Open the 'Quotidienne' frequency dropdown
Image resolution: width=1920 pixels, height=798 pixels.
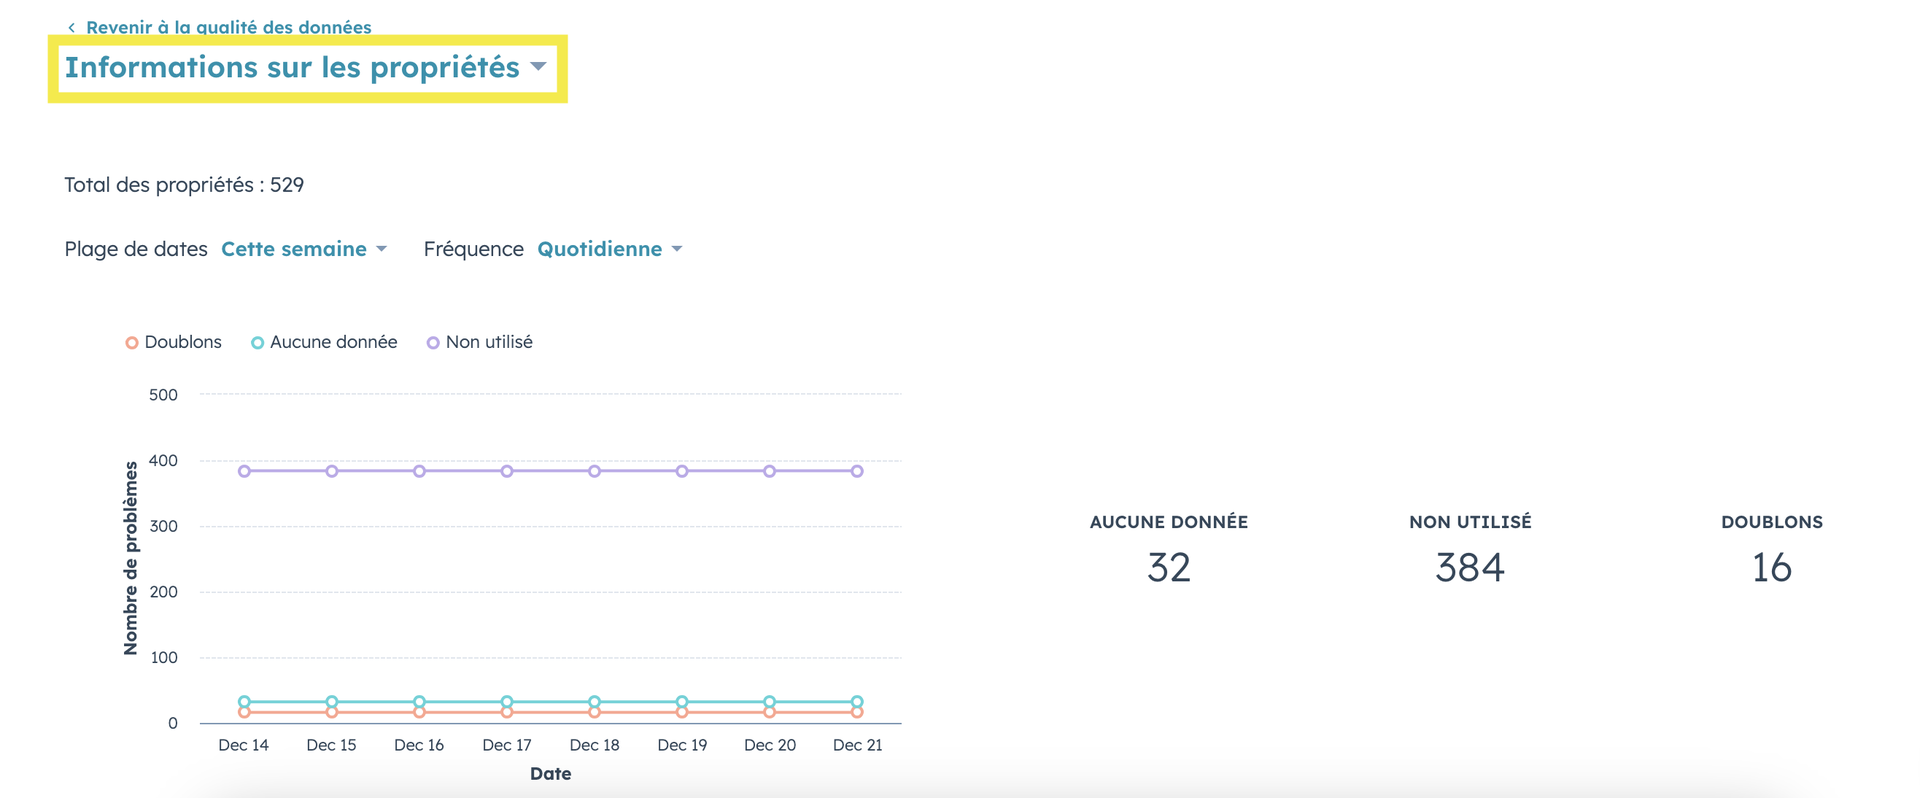(610, 249)
